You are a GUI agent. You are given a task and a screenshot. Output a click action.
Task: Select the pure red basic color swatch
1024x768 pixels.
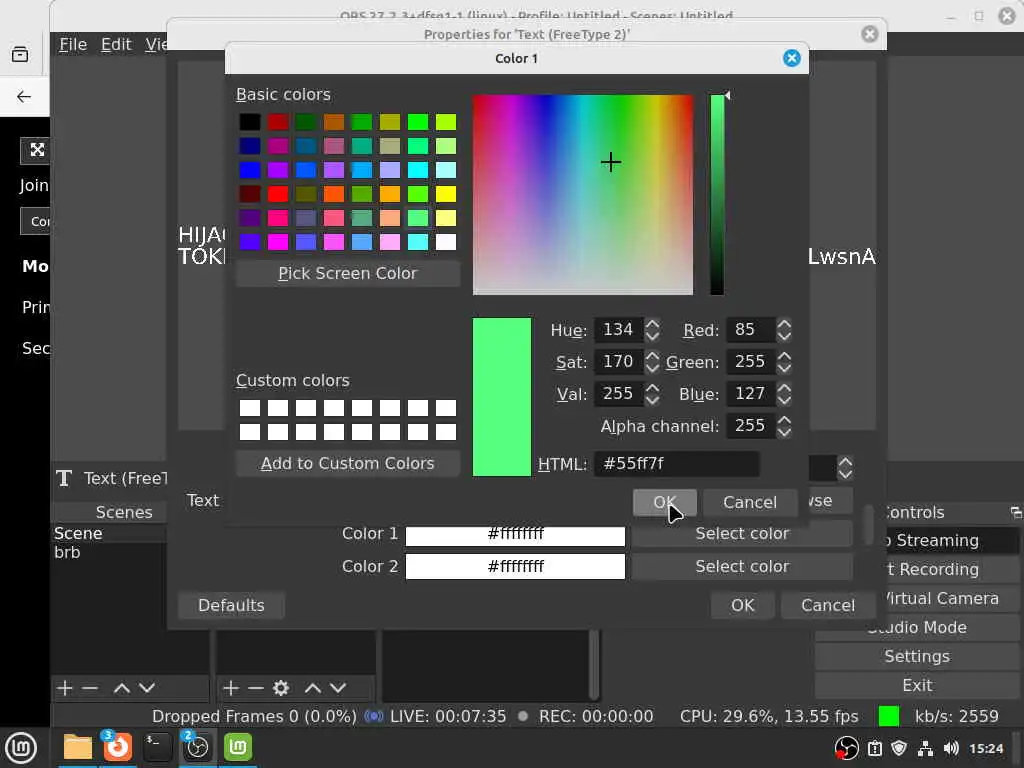278,194
